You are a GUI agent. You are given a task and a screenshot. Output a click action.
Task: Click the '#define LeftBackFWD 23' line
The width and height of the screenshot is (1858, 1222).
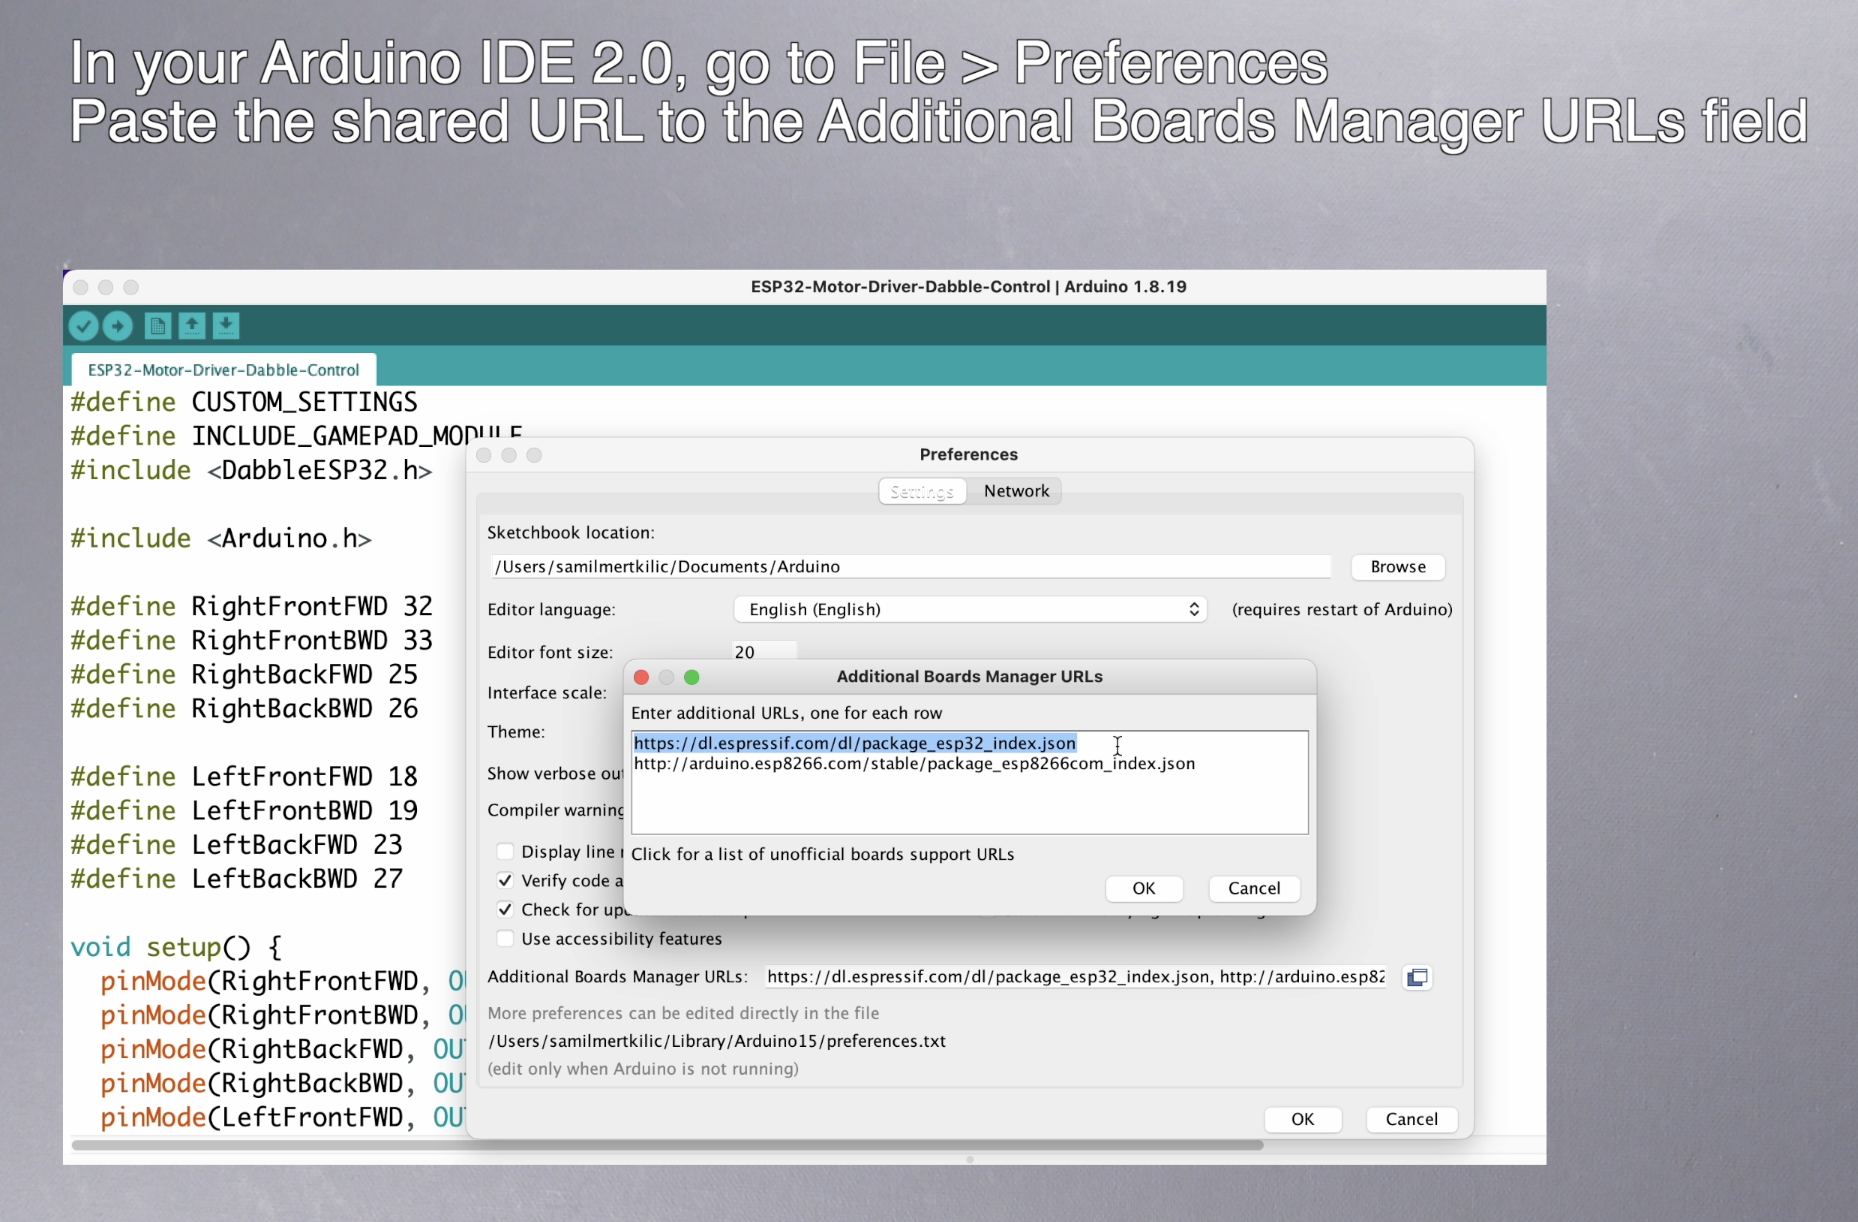236,844
